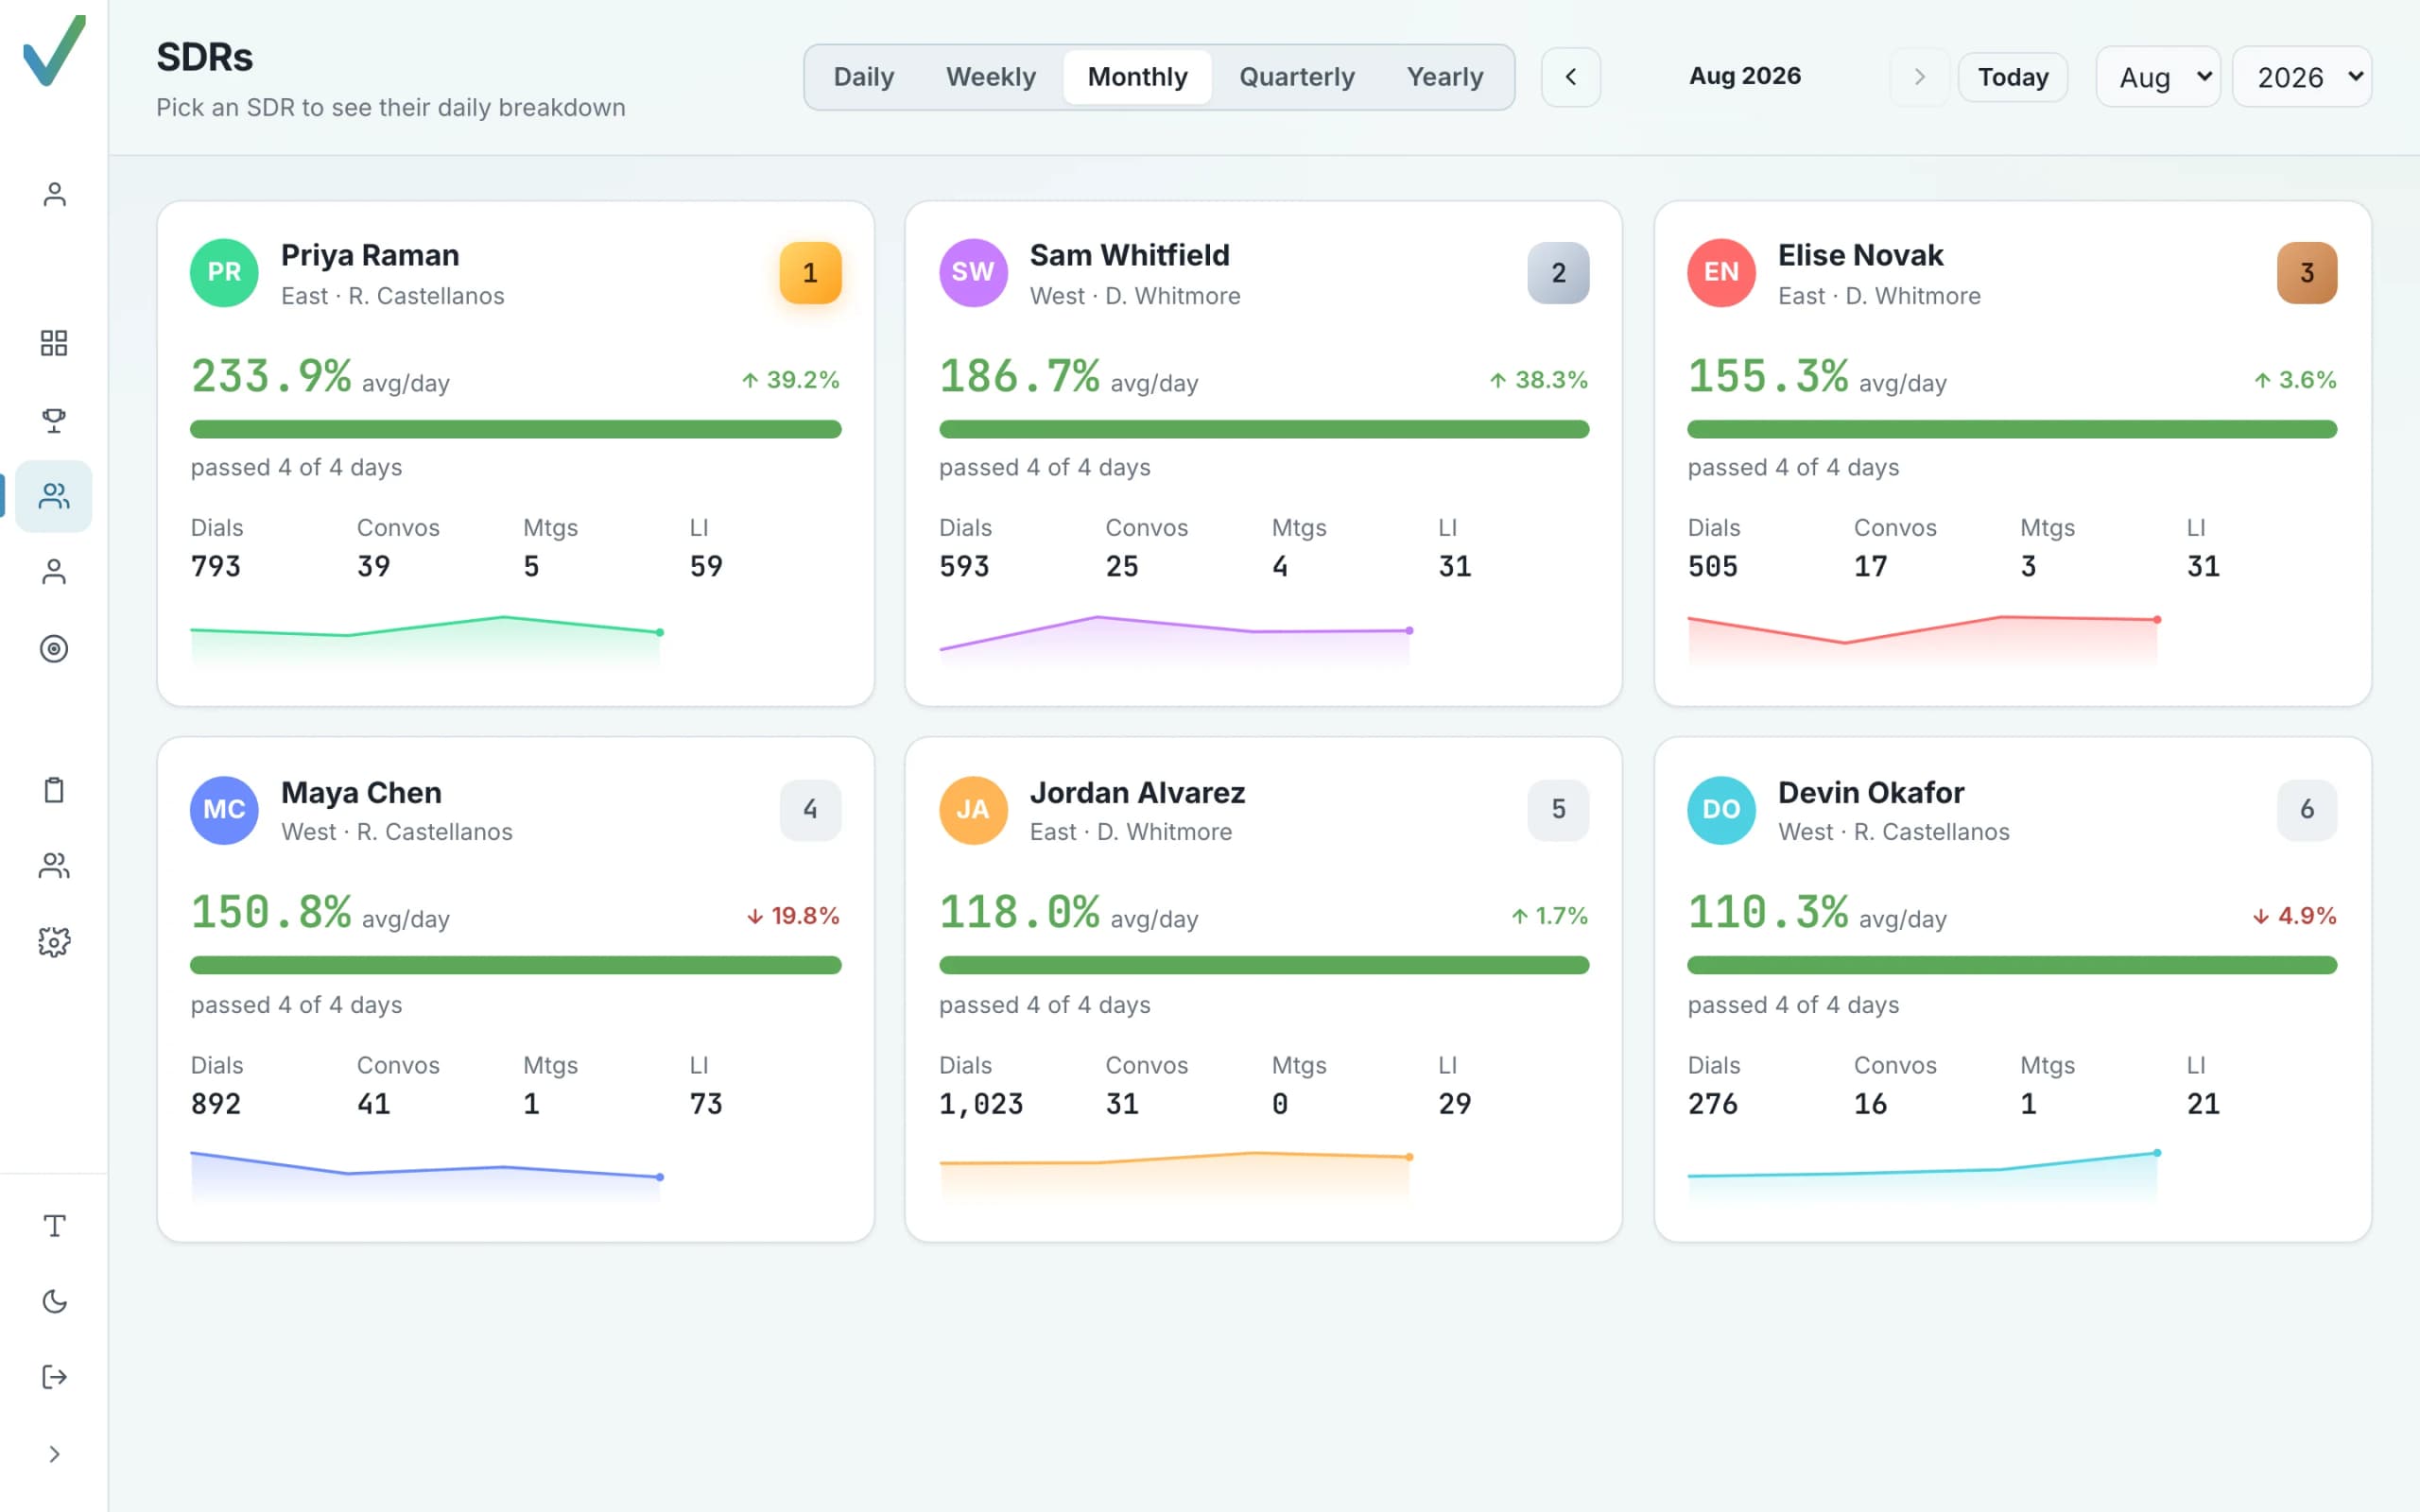This screenshot has width=2420, height=1512.
Task: Click the 233.9% avg/day value
Action: click(271, 377)
